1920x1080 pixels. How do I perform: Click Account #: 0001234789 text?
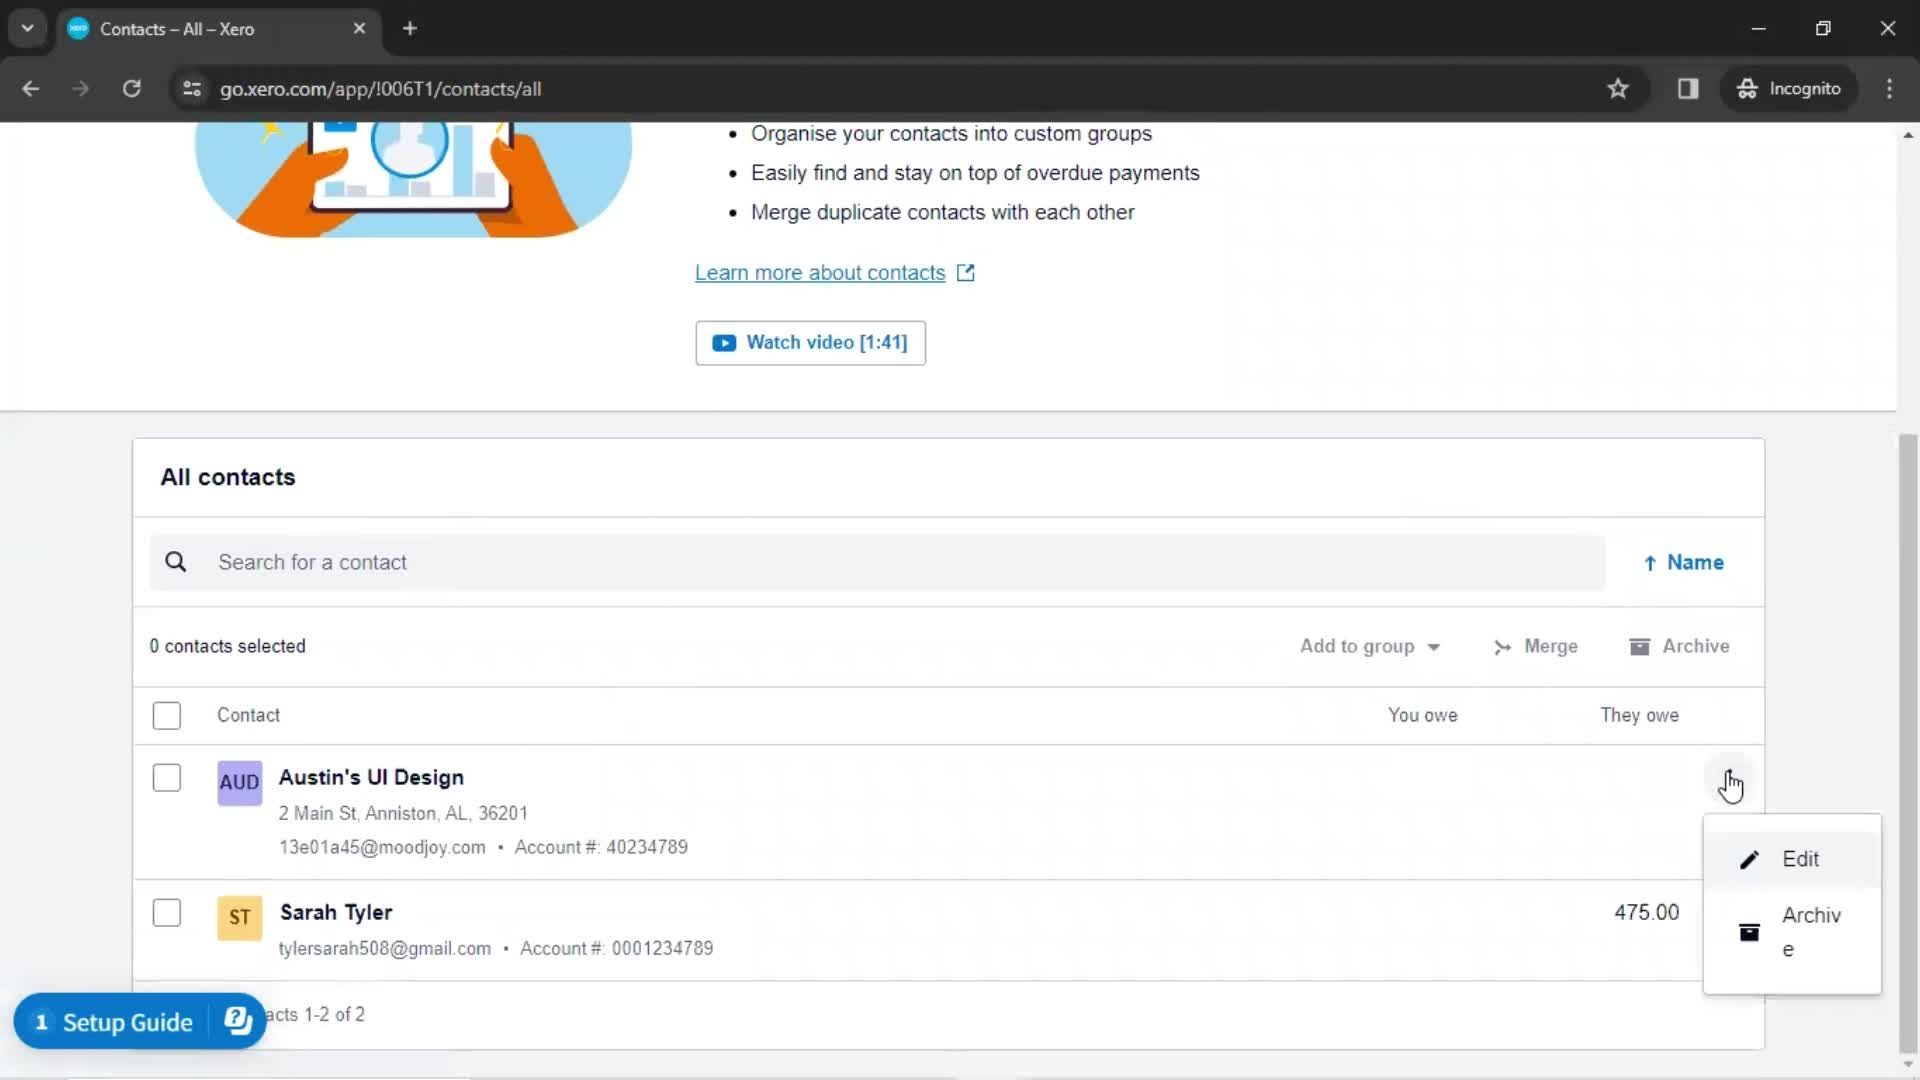pyautogui.click(x=616, y=949)
